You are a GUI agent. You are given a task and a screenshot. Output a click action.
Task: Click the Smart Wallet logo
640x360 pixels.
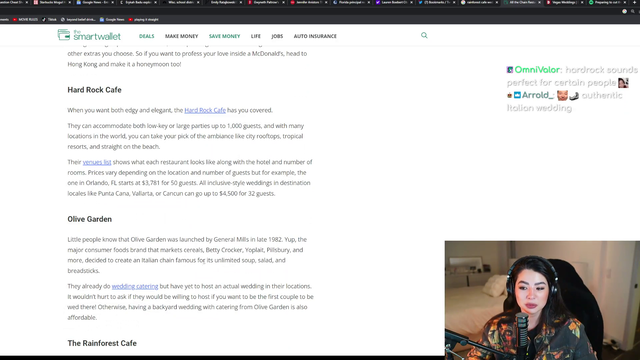pos(89,36)
